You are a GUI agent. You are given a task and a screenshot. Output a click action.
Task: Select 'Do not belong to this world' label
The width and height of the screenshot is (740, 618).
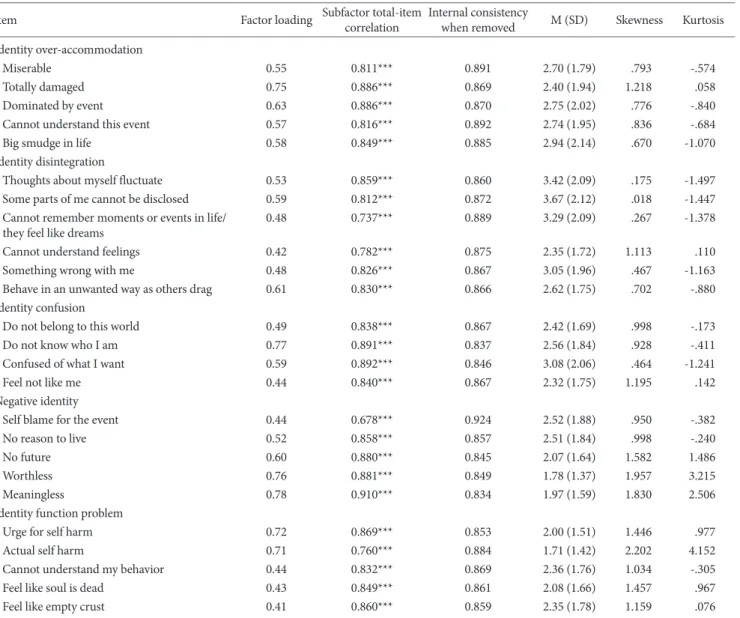[71, 327]
